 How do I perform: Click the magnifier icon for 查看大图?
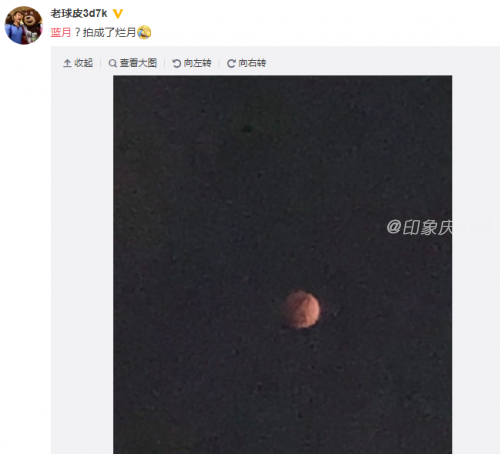tap(113, 63)
